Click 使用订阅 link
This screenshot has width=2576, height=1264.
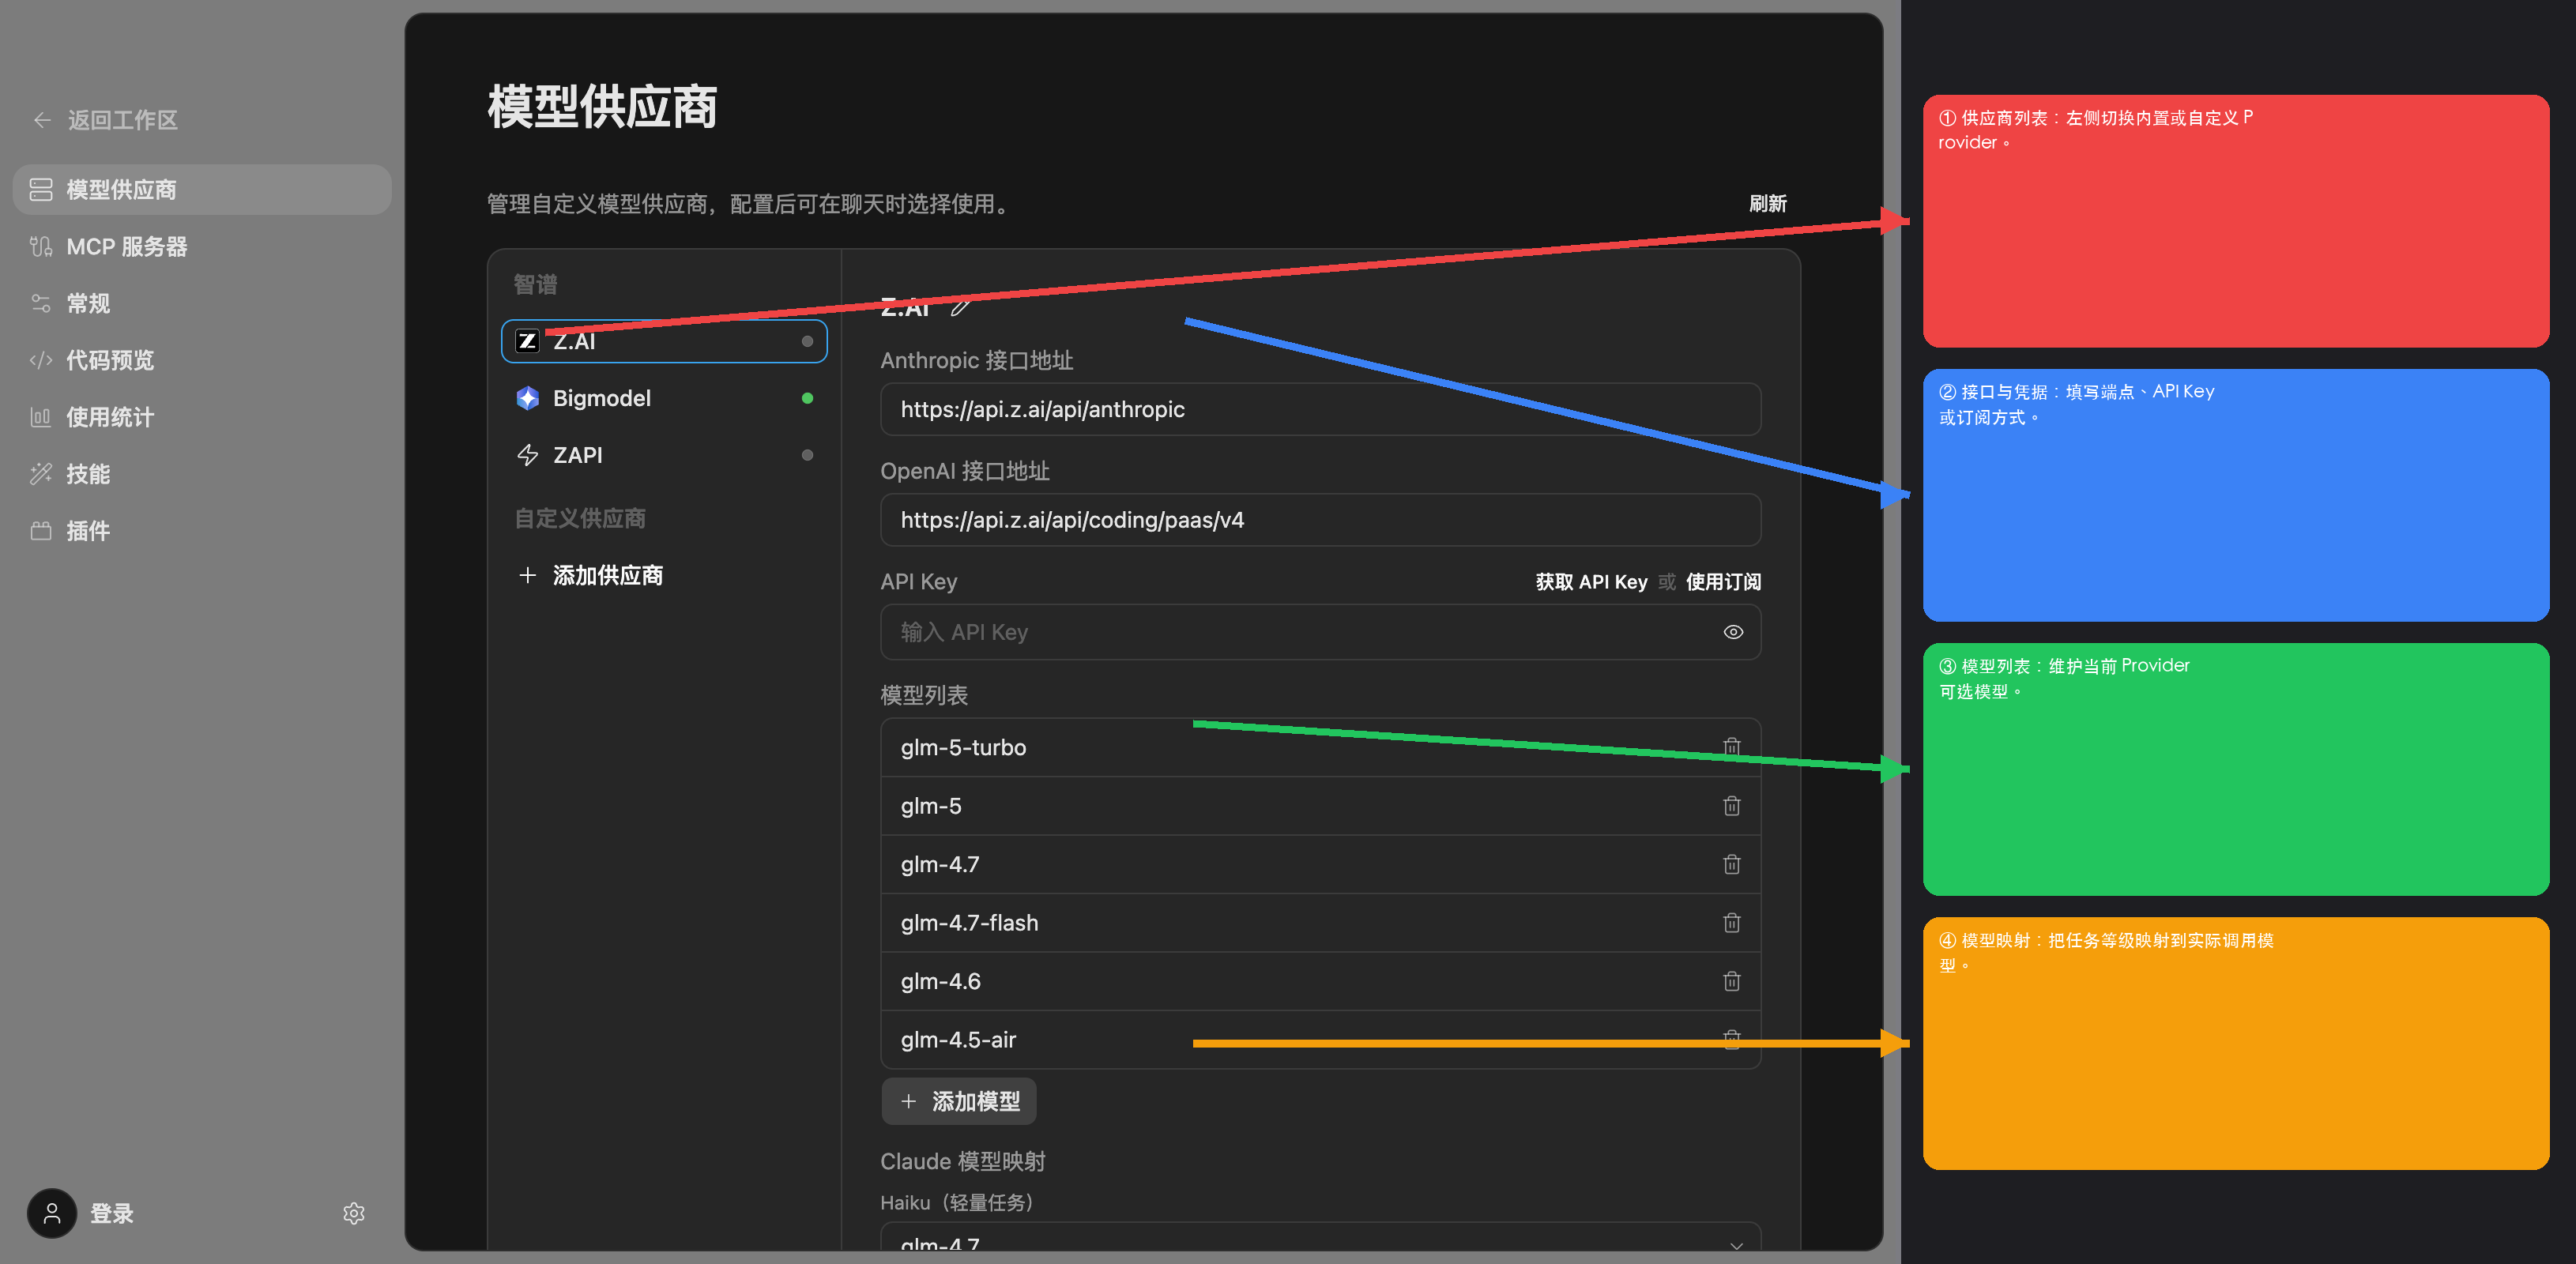(1723, 582)
